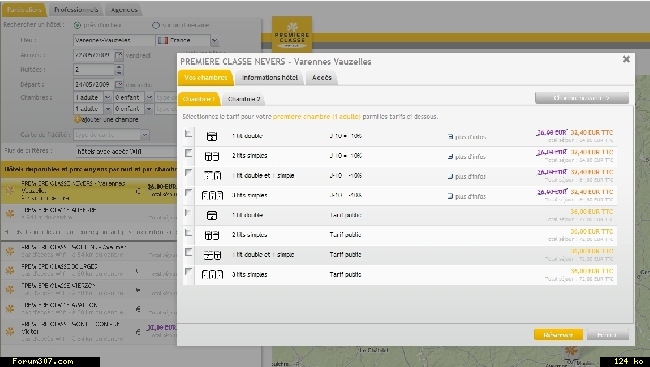Image resolution: width=650 pixels, height=367 pixels.
Task: Click two single beds icon, Tarif public row
Action: point(212,235)
